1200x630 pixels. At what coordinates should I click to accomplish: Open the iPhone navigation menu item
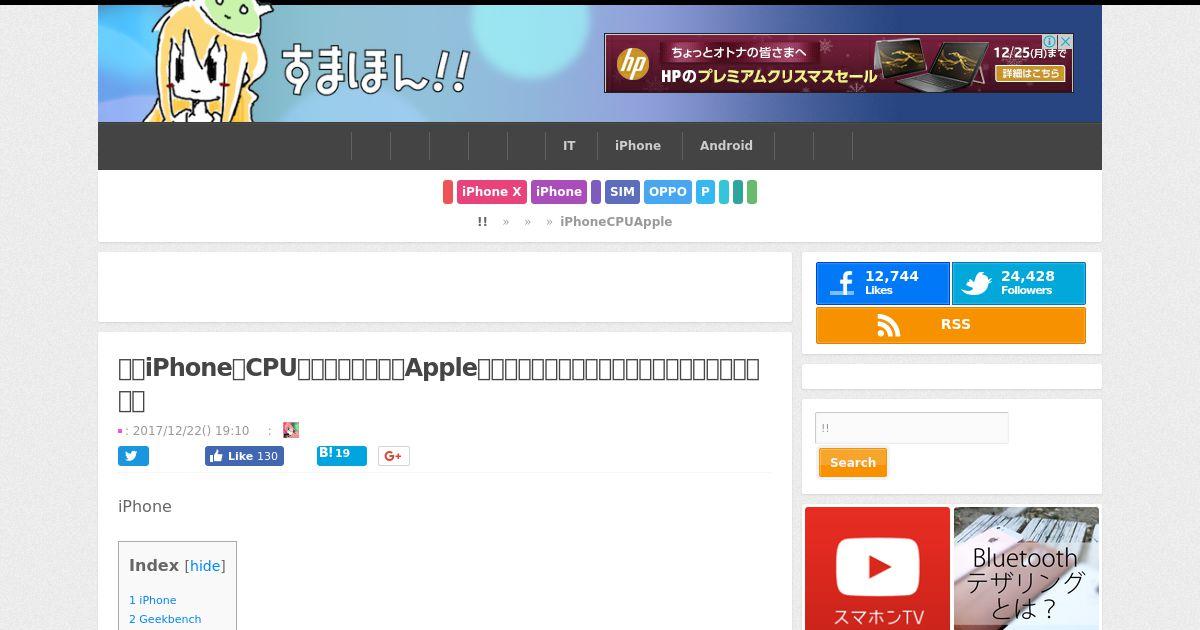[x=638, y=146]
